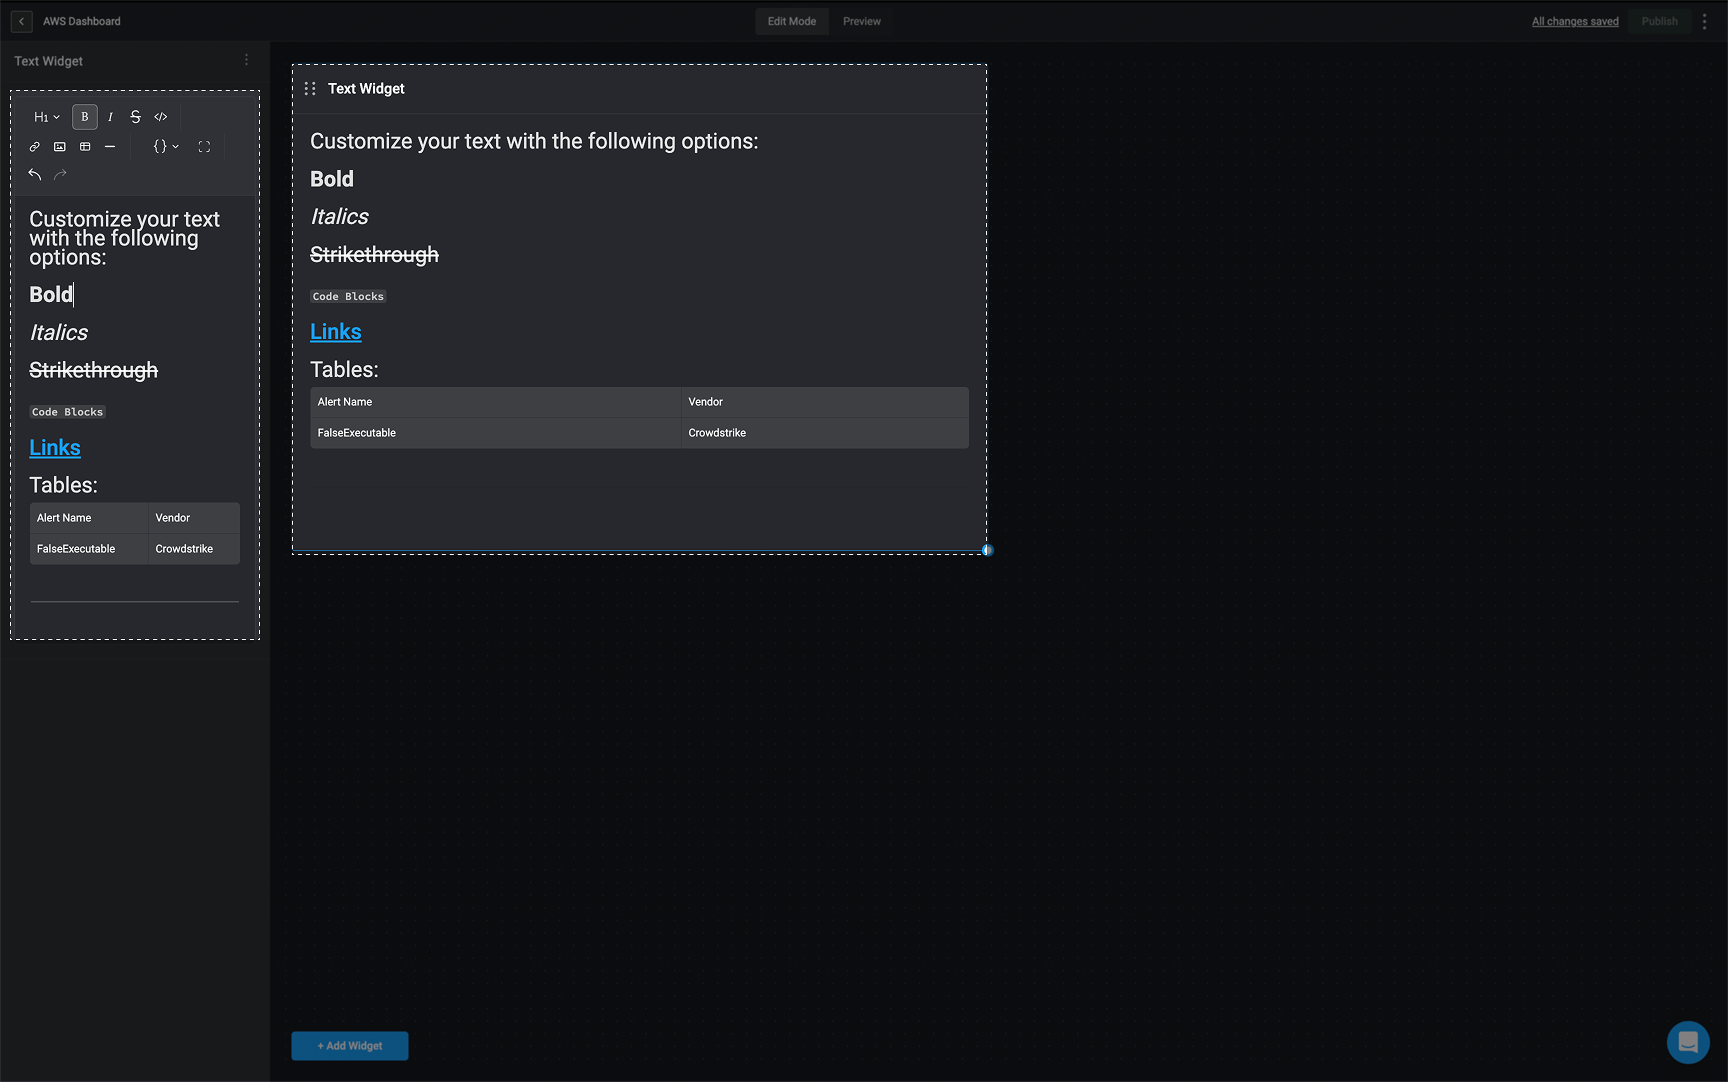Insert a link with the chain icon
Image resolution: width=1728 pixels, height=1082 pixels.
click(35, 147)
